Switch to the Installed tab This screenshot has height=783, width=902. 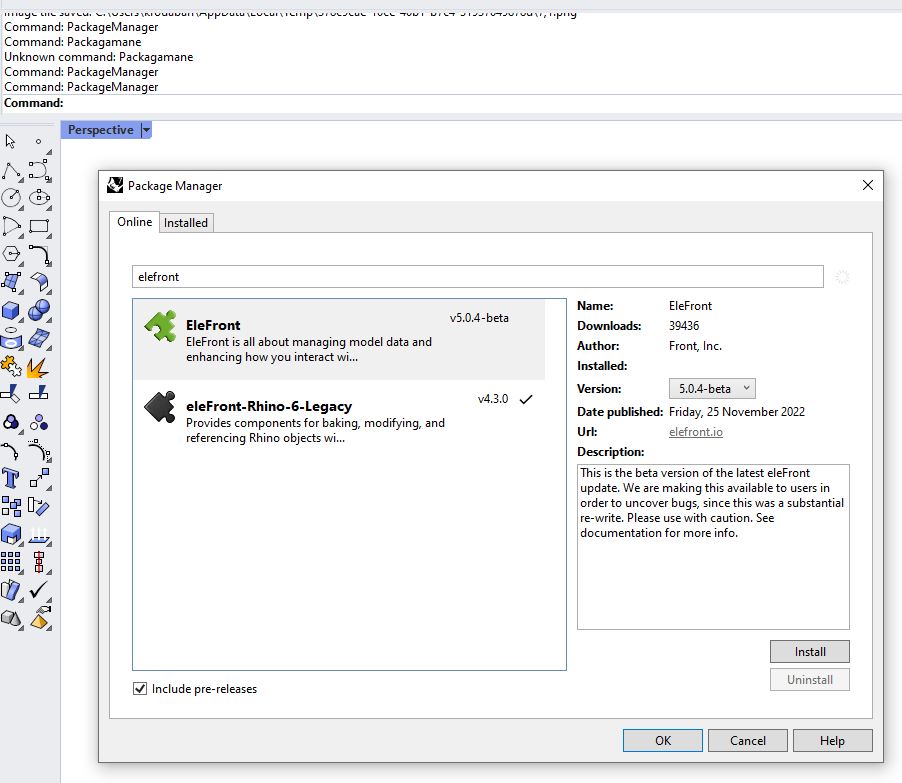(186, 223)
